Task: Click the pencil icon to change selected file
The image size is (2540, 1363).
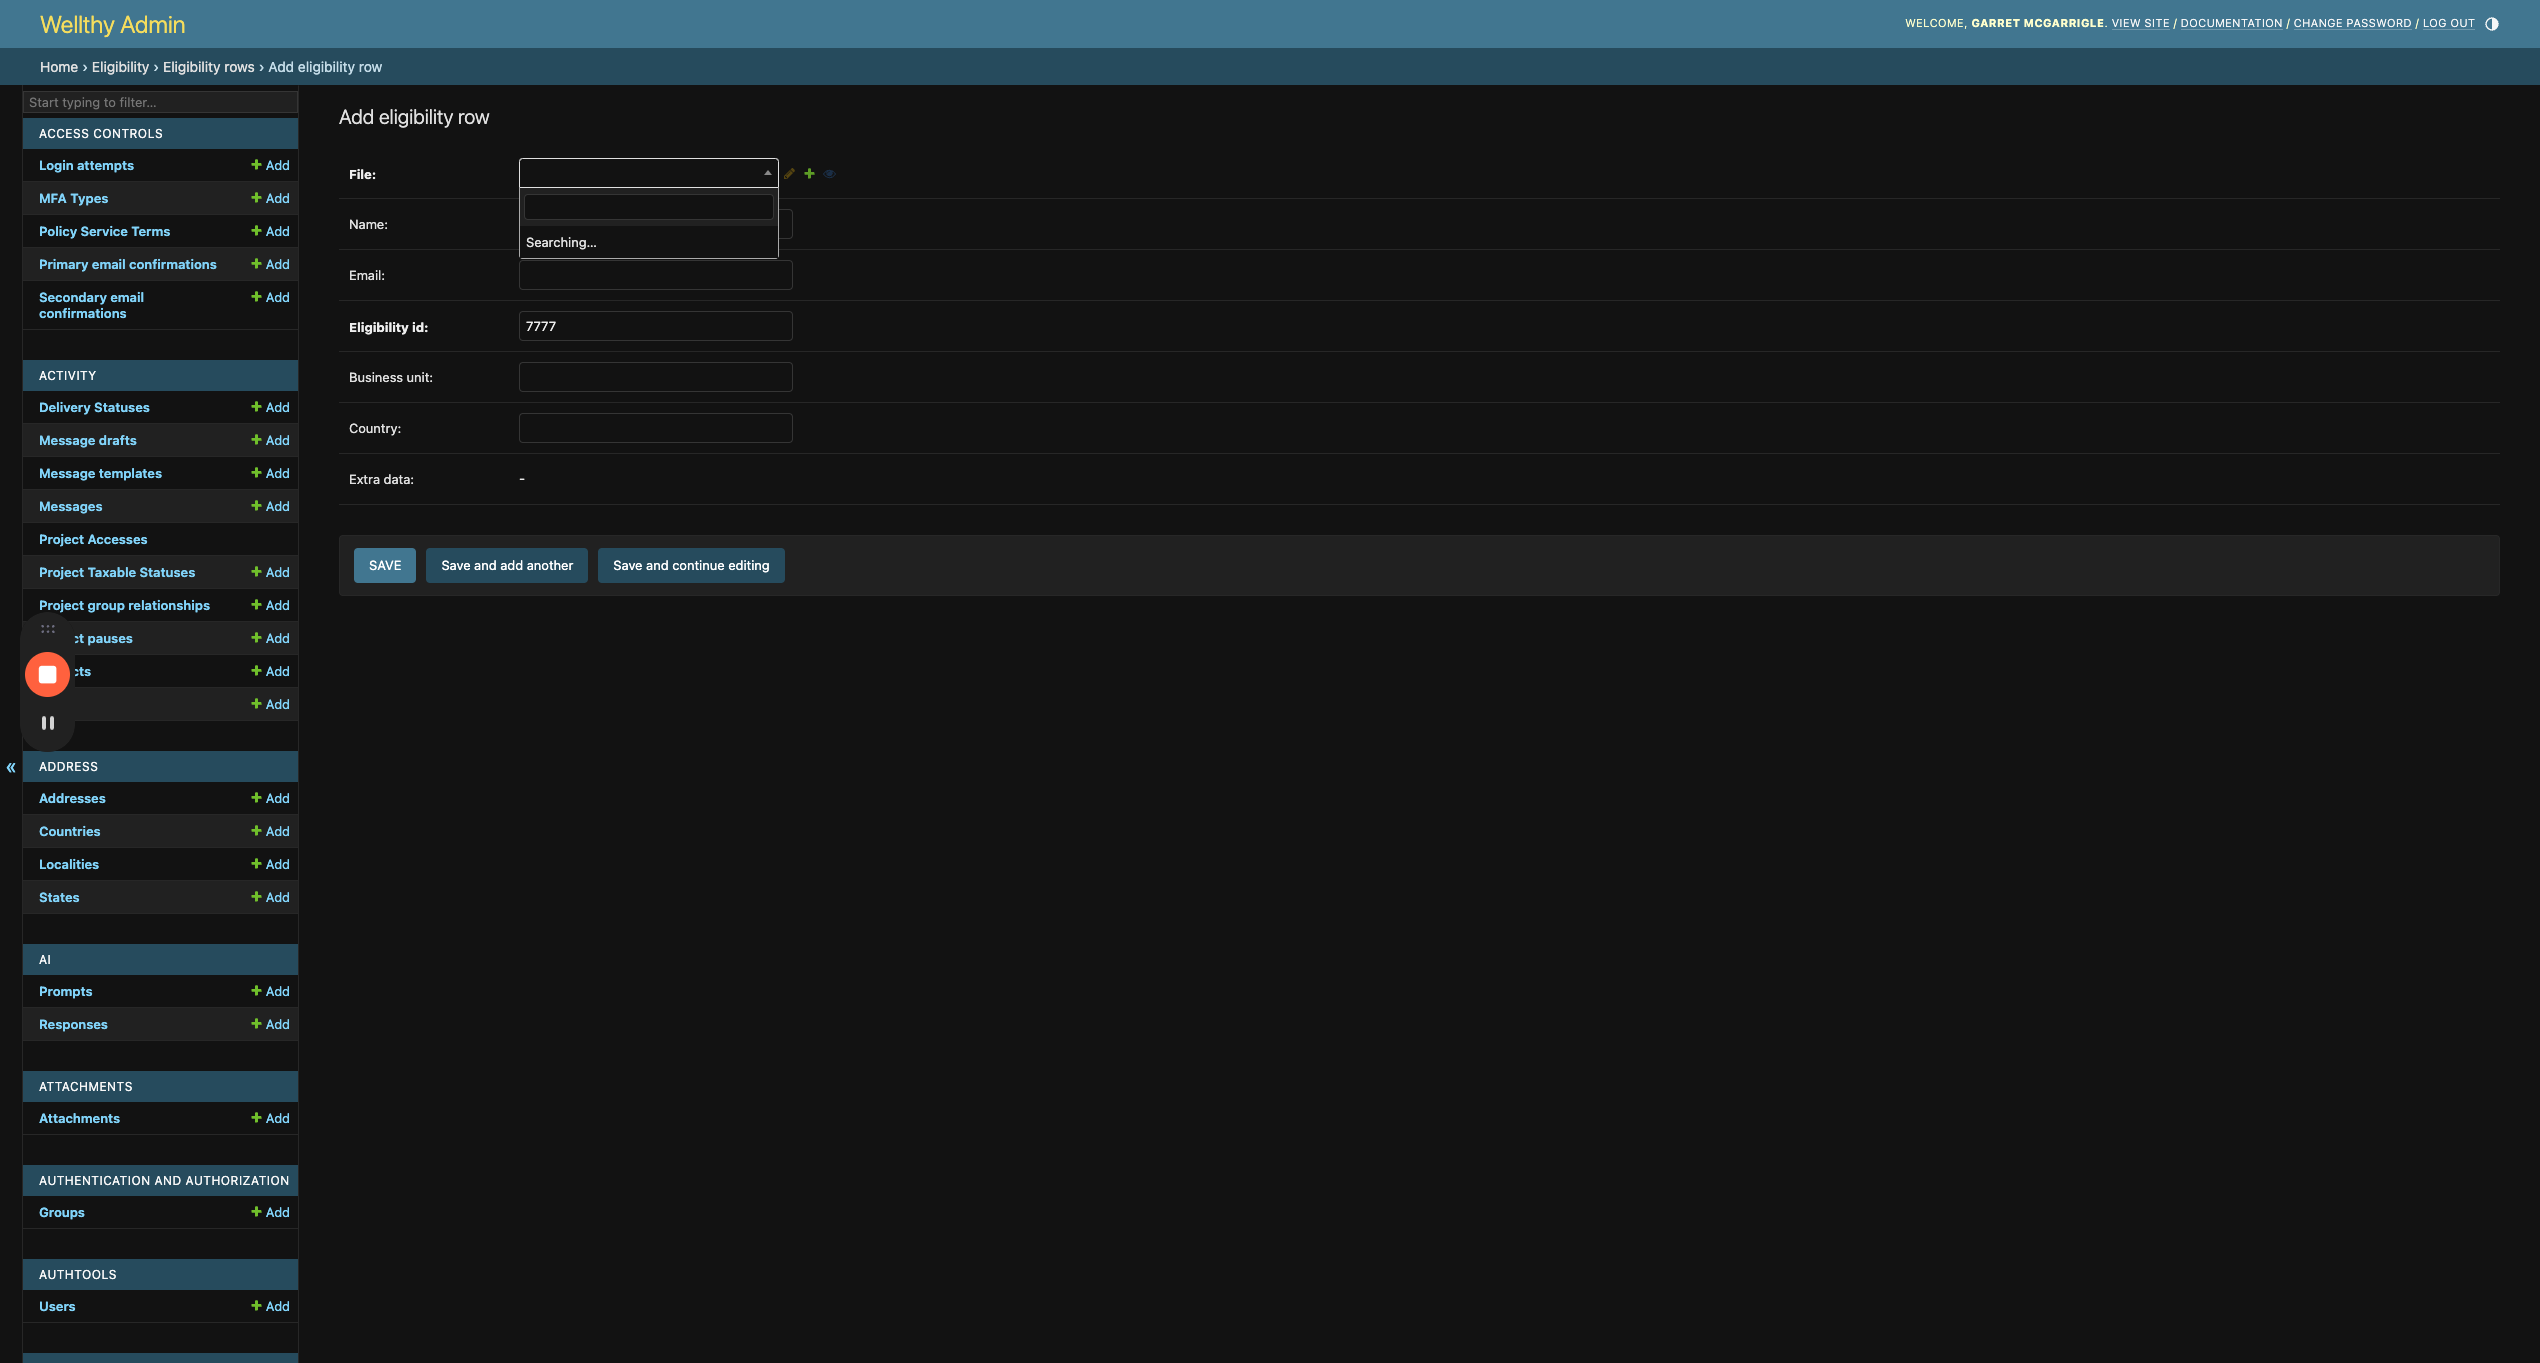Action: (789, 174)
